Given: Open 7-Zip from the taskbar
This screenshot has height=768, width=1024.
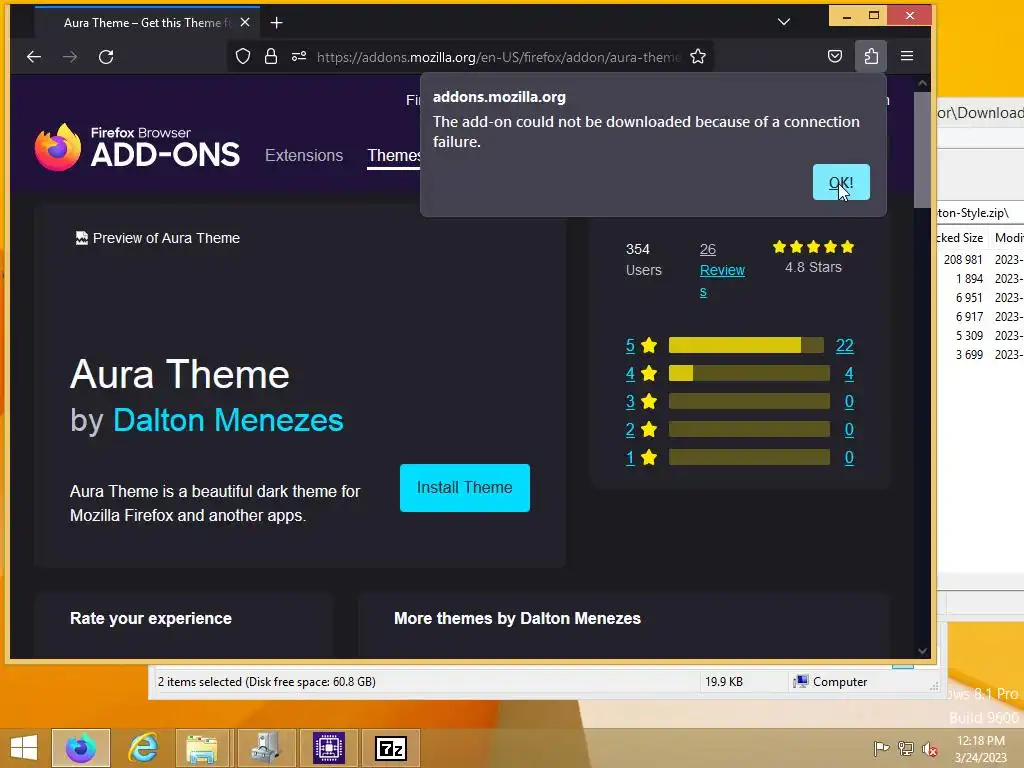Looking at the screenshot, I should tap(391, 748).
